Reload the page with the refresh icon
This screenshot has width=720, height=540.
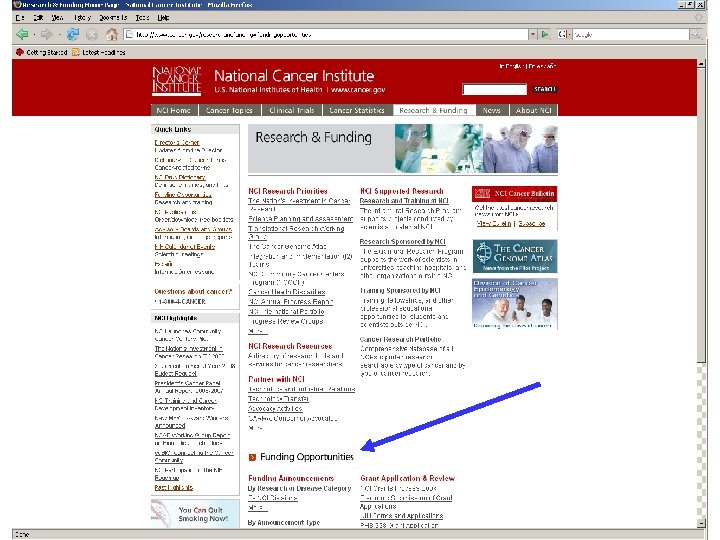coord(73,34)
